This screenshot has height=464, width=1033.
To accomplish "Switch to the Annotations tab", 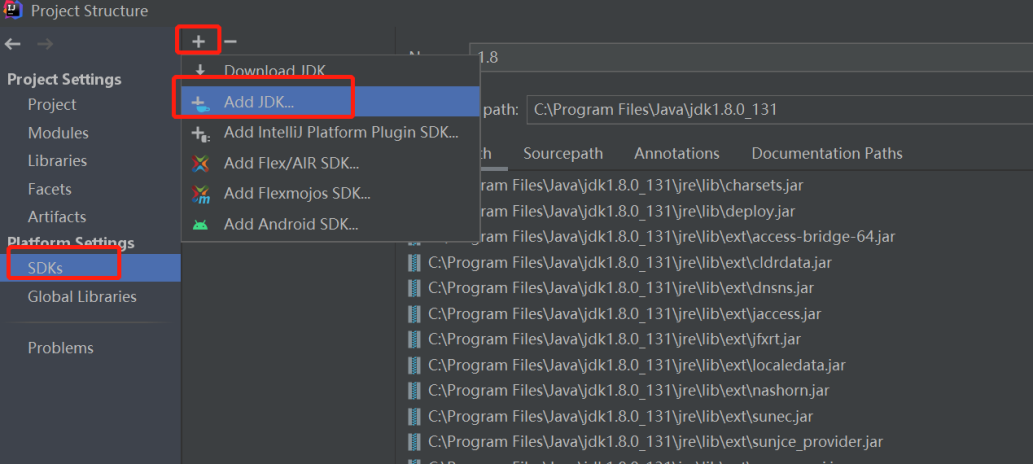I will pyautogui.click(x=677, y=154).
